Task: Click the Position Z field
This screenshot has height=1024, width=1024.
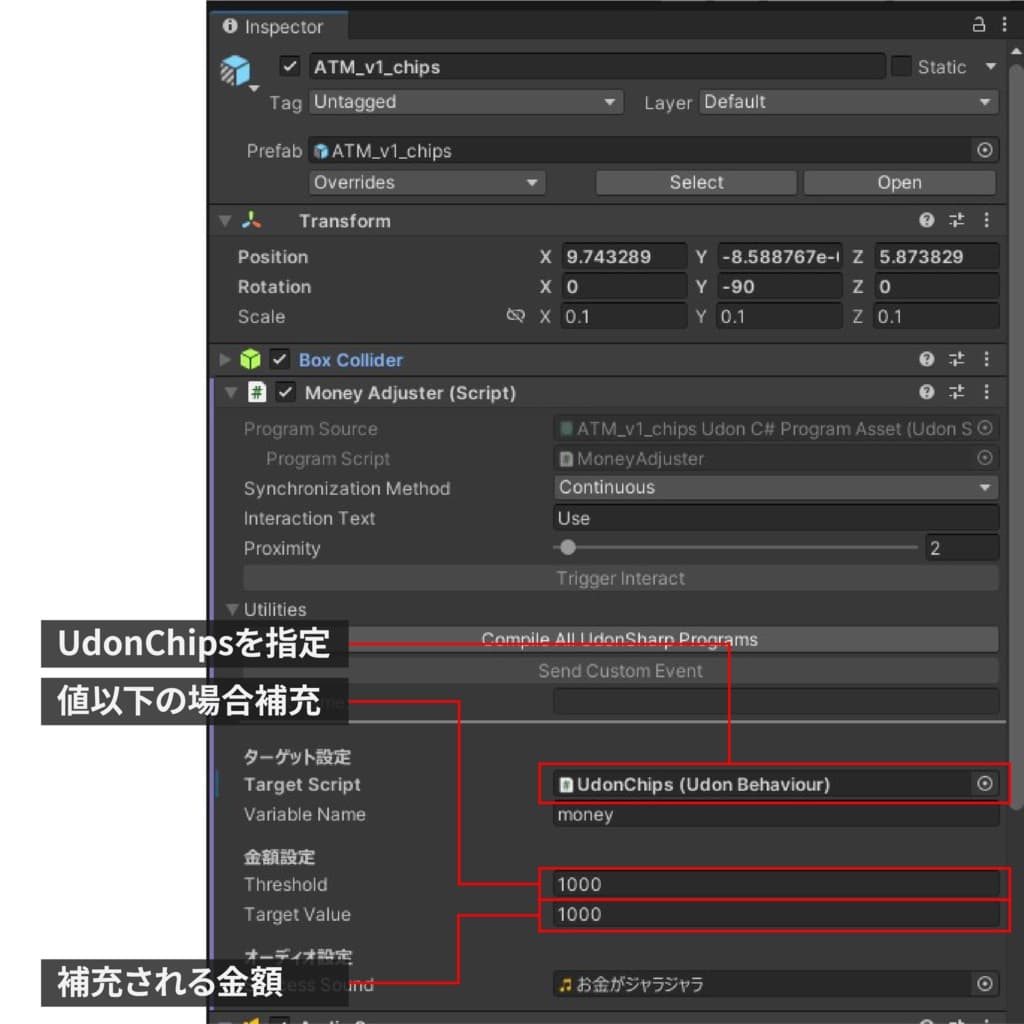Action: pyautogui.click(x=936, y=257)
